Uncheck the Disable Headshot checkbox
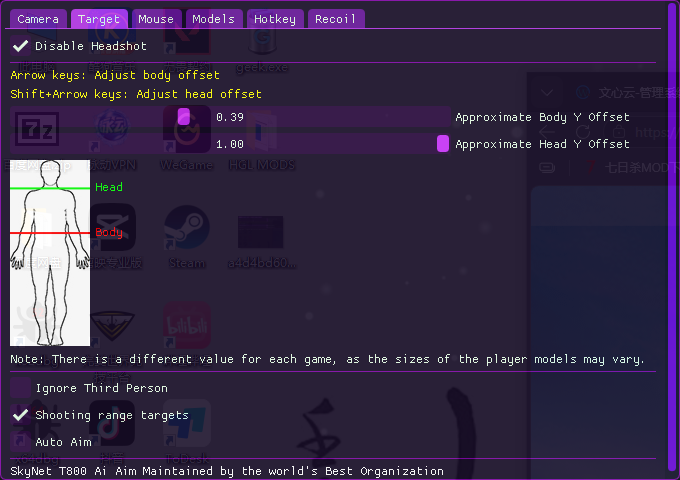 pyautogui.click(x=20, y=46)
